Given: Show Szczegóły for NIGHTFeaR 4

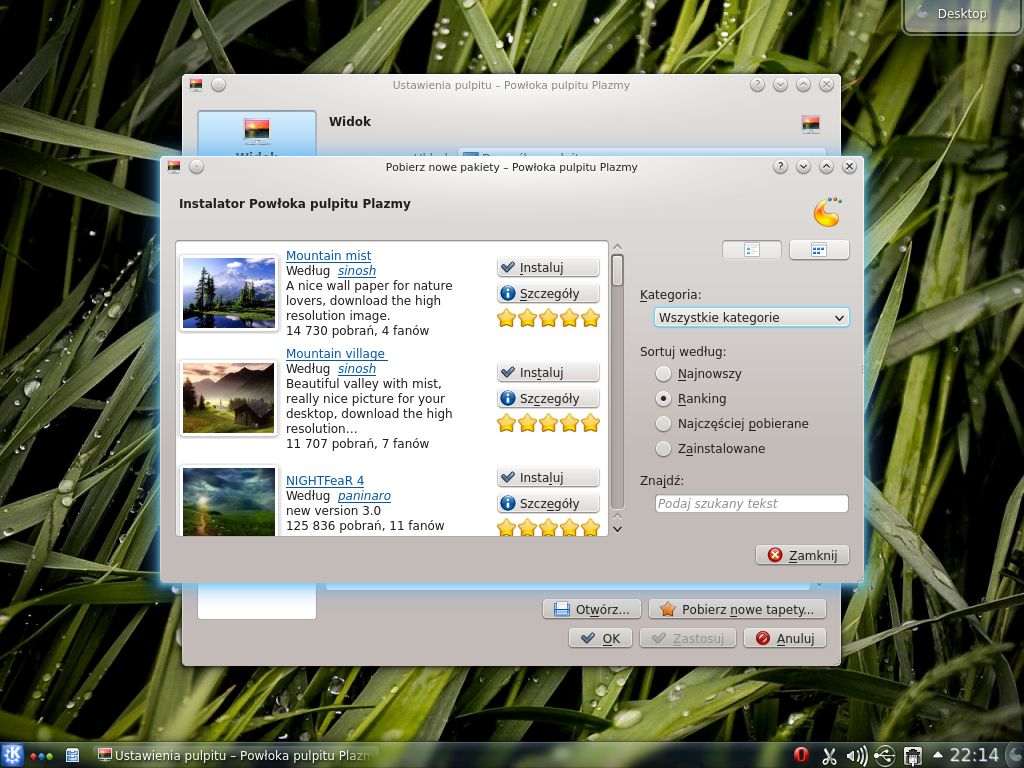Looking at the screenshot, I should (548, 504).
